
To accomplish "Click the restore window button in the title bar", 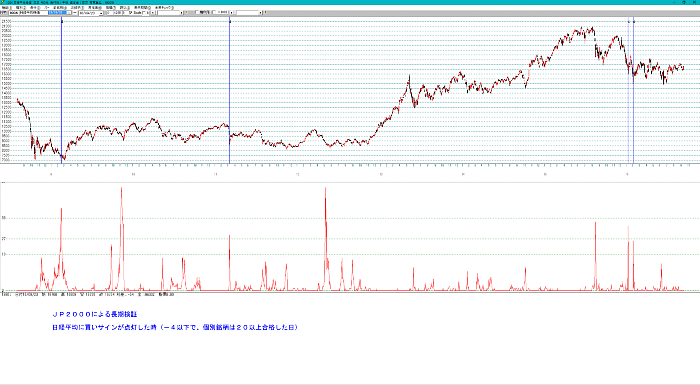I will 683,2.
